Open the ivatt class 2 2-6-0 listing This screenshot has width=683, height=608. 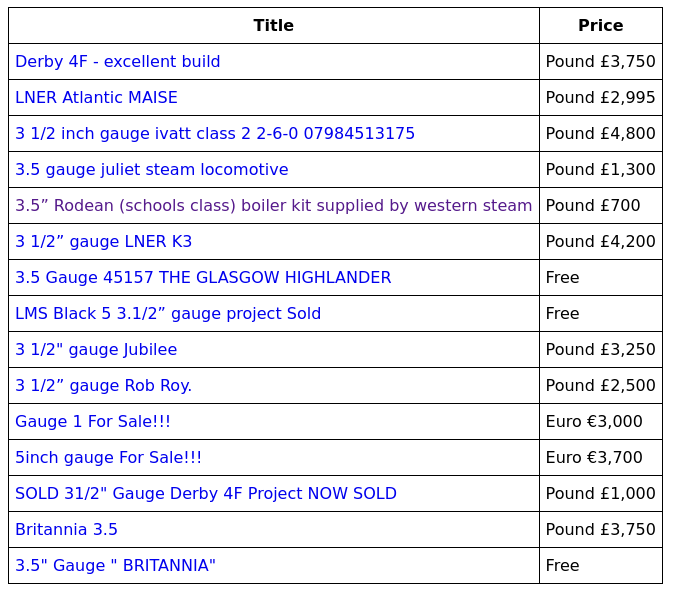tap(215, 134)
